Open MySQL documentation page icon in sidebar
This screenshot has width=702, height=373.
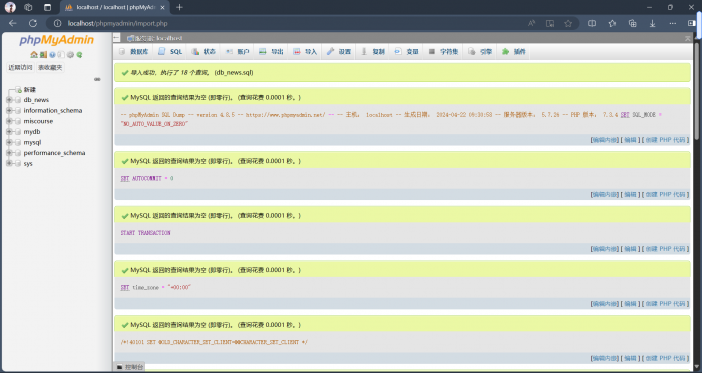tap(61, 55)
